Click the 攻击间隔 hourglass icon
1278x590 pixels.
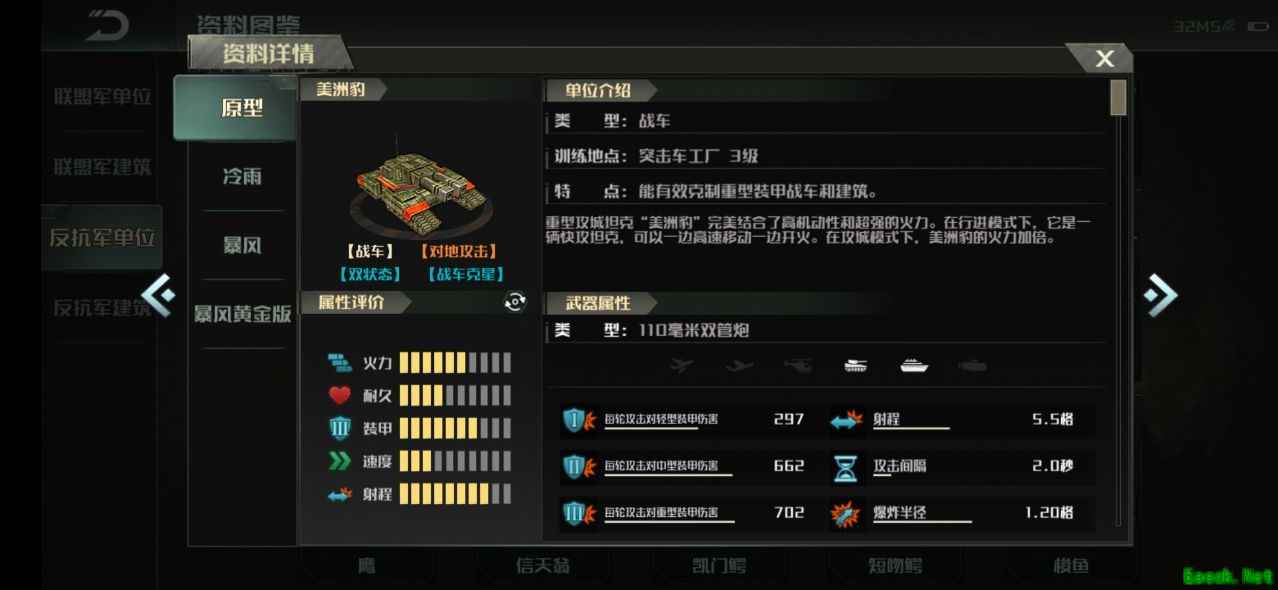coord(846,467)
